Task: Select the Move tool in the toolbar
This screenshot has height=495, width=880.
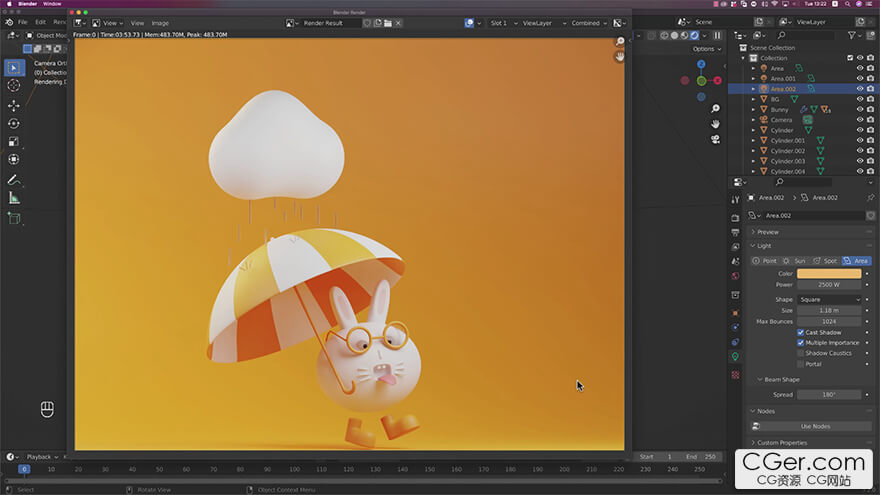Action: [x=14, y=105]
